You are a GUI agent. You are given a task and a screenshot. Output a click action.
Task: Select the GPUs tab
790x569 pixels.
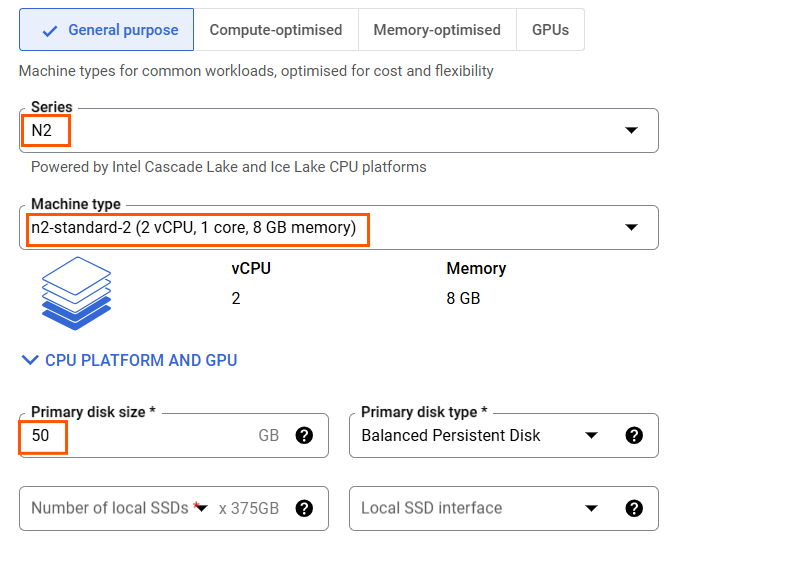pyautogui.click(x=550, y=30)
